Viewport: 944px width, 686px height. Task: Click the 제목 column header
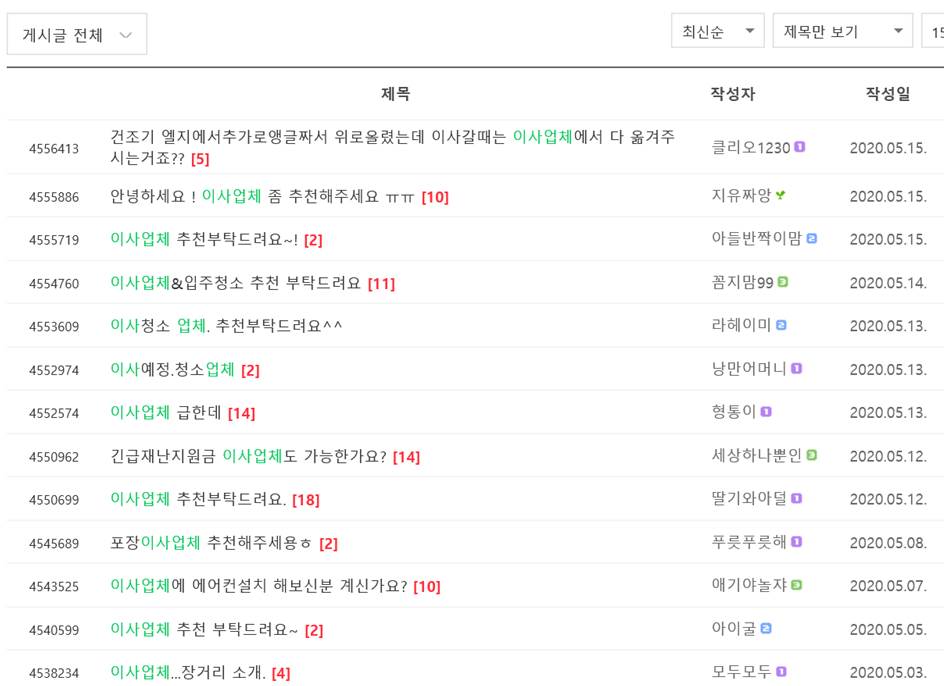(x=396, y=94)
